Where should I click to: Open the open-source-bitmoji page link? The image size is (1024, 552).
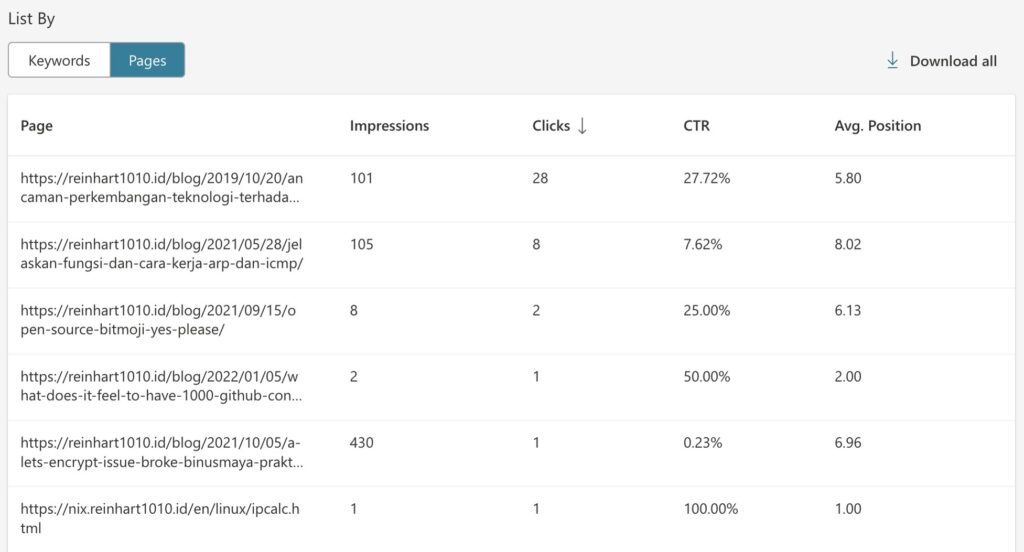coord(158,320)
